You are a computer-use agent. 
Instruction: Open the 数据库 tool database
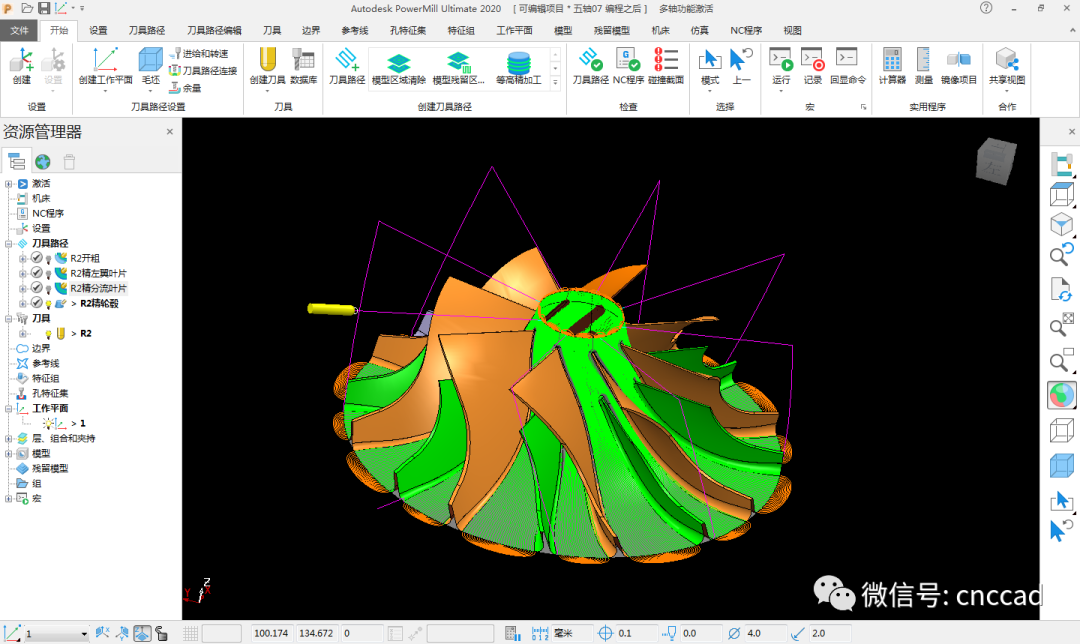pos(302,61)
